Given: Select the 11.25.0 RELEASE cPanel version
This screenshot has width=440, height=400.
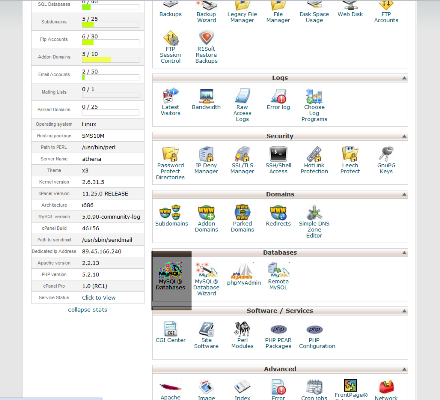Looking at the screenshot, I should tap(105, 194).
